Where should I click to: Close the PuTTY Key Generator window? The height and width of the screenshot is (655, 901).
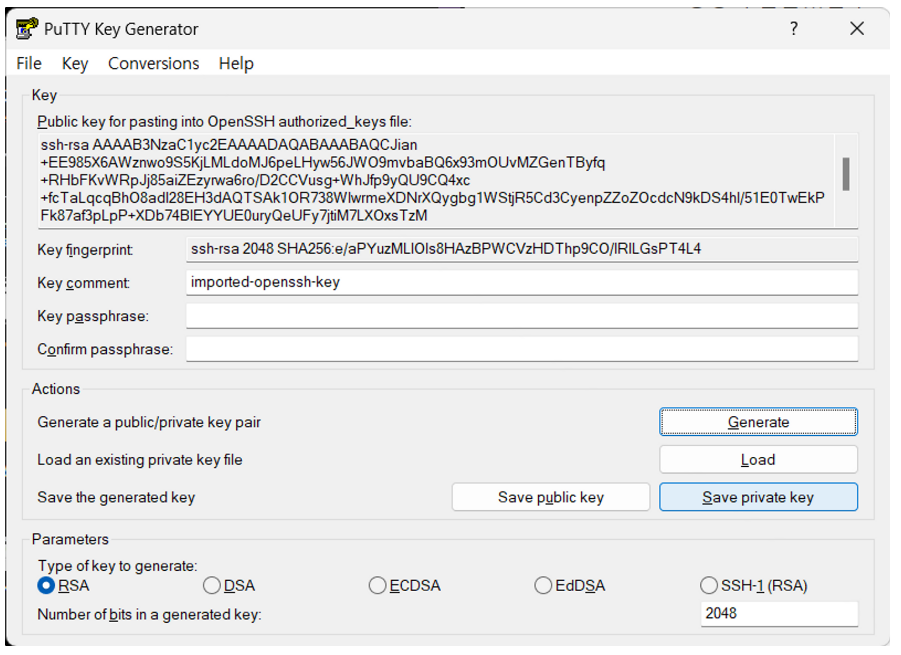coord(857,29)
